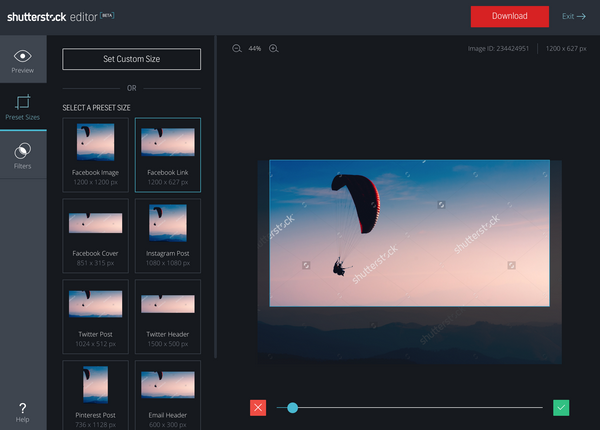Cancel crop with the red X button
This screenshot has width=600, height=430.
coord(258,407)
